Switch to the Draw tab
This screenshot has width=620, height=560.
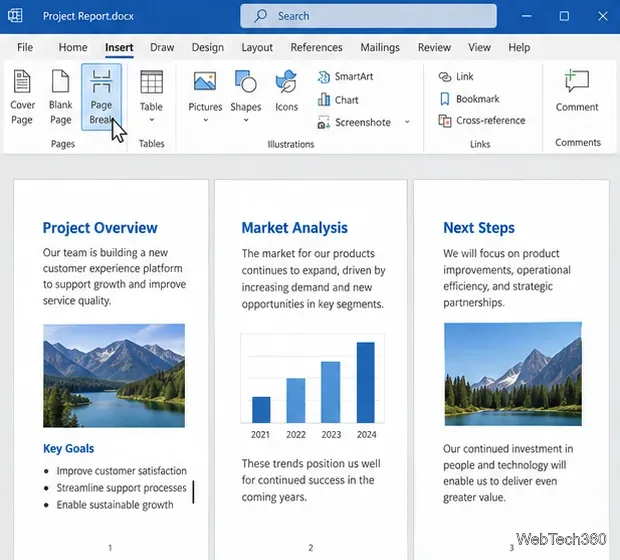[x=162, y=47]
